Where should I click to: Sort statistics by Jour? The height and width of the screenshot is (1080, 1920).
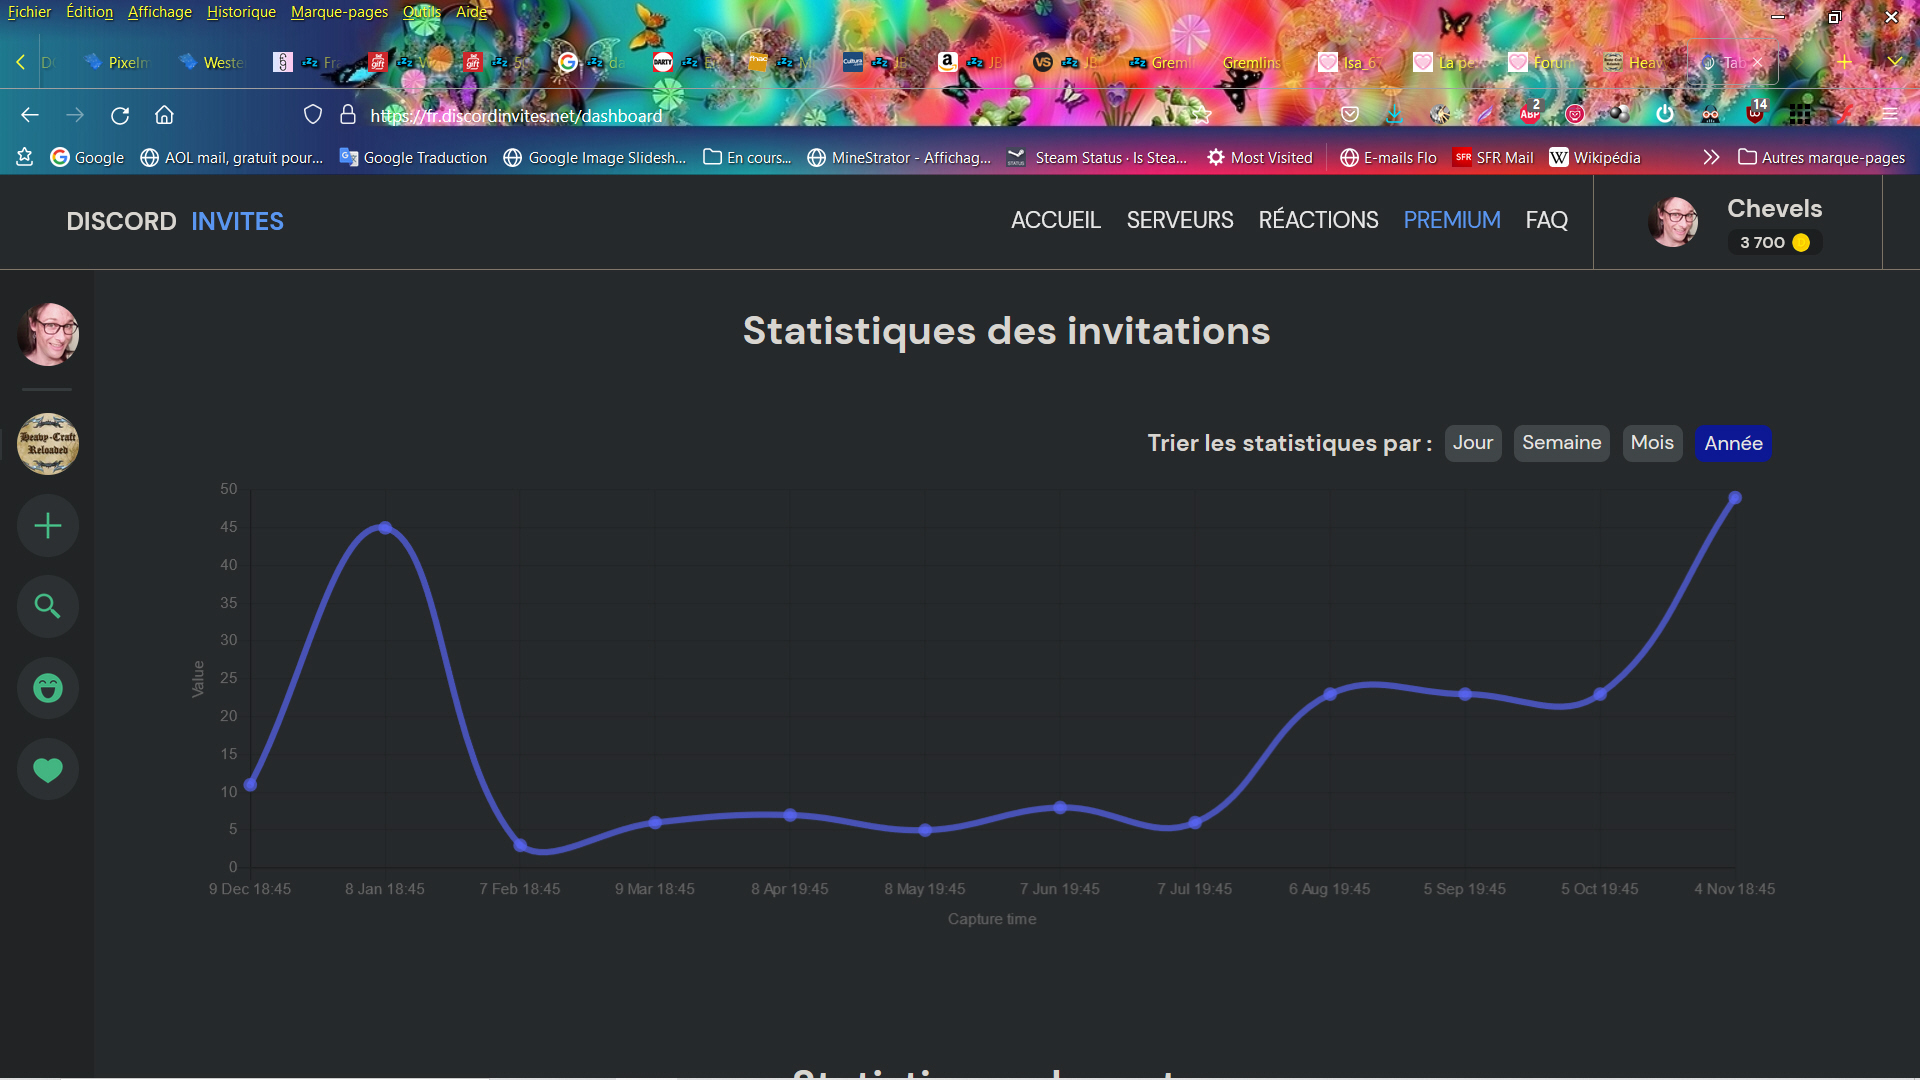(1472, 443)
